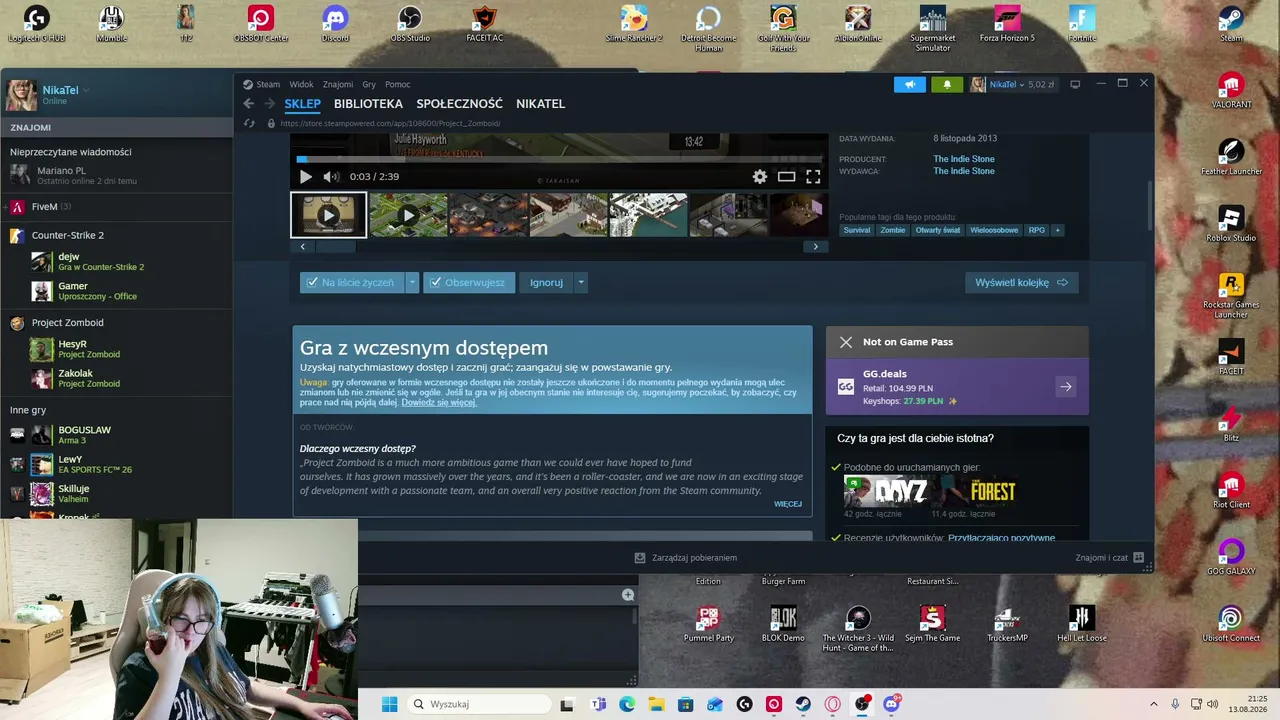Open Steam icon in Windows taskbar
This screenshot has height=720, width=1280.
(x=803, y=704)
